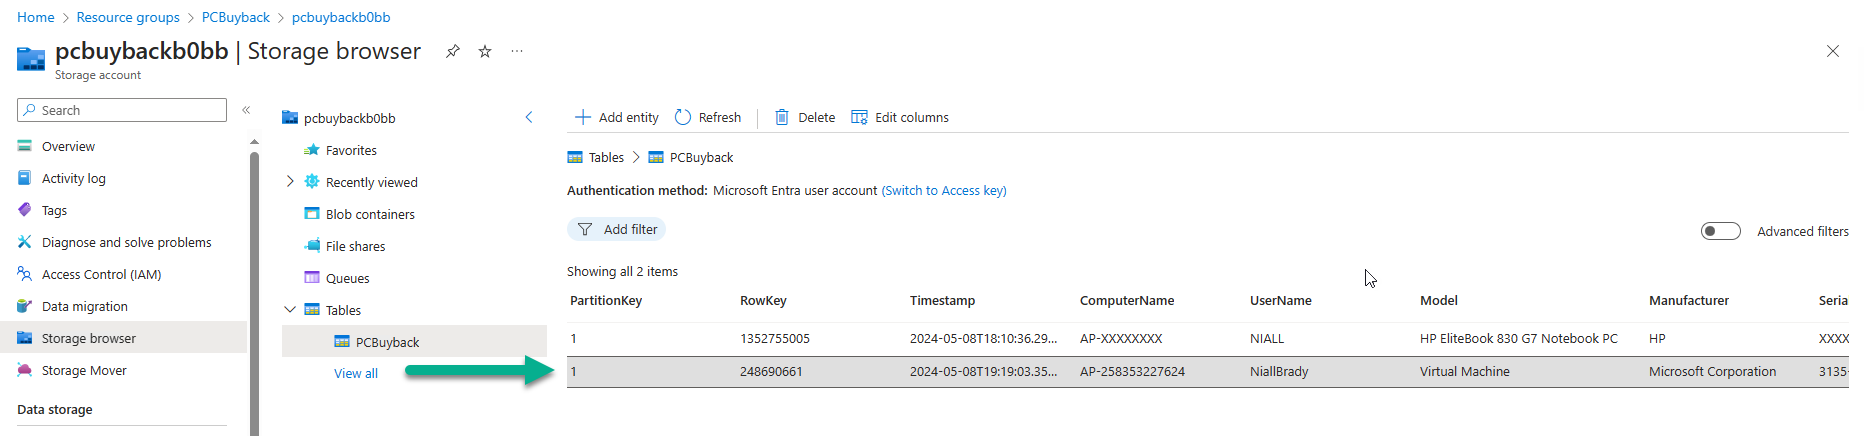This screenshot has width=1864, height=436.
Task: Click the Activity log icon
Action: pyautogui.click(x=25, y=178)
